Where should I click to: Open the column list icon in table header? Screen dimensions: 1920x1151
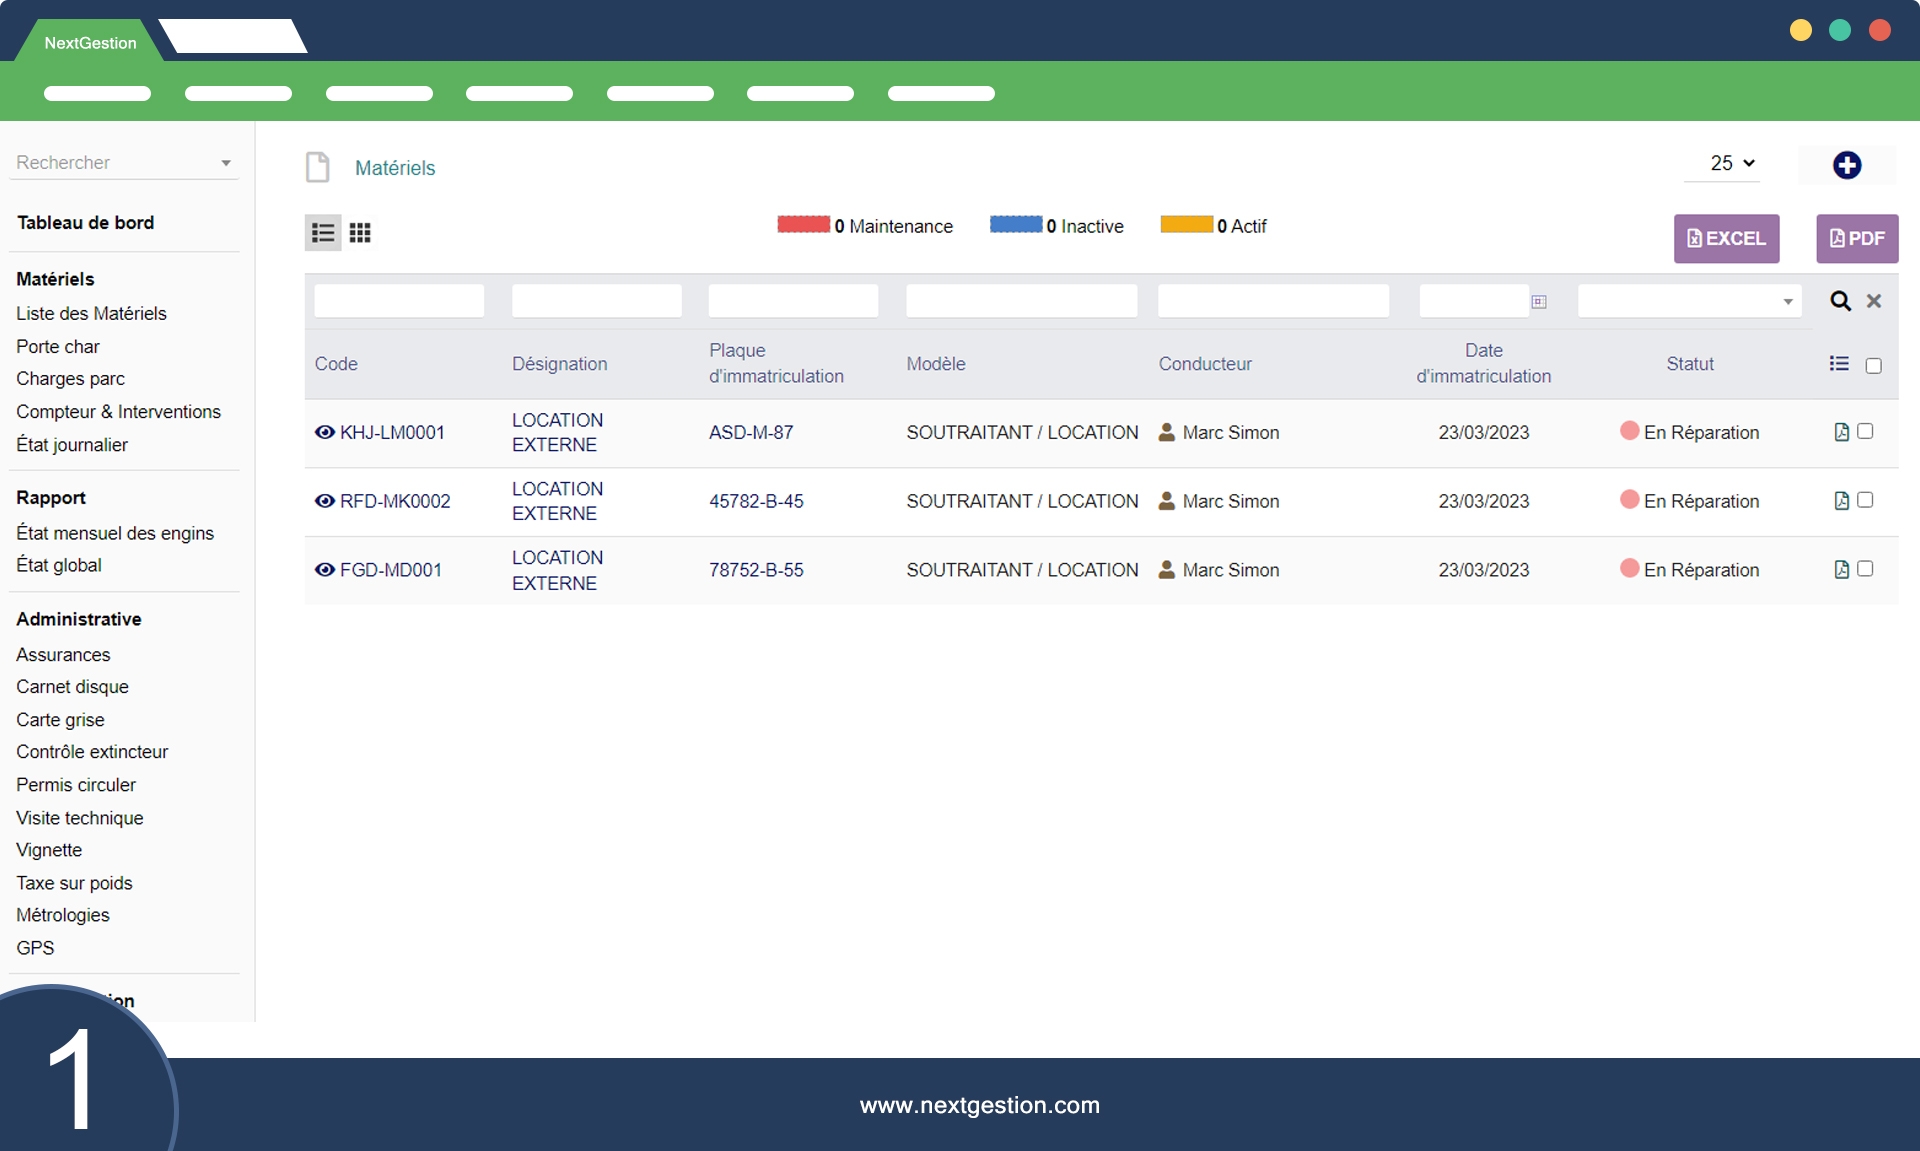coord(1838,364)
